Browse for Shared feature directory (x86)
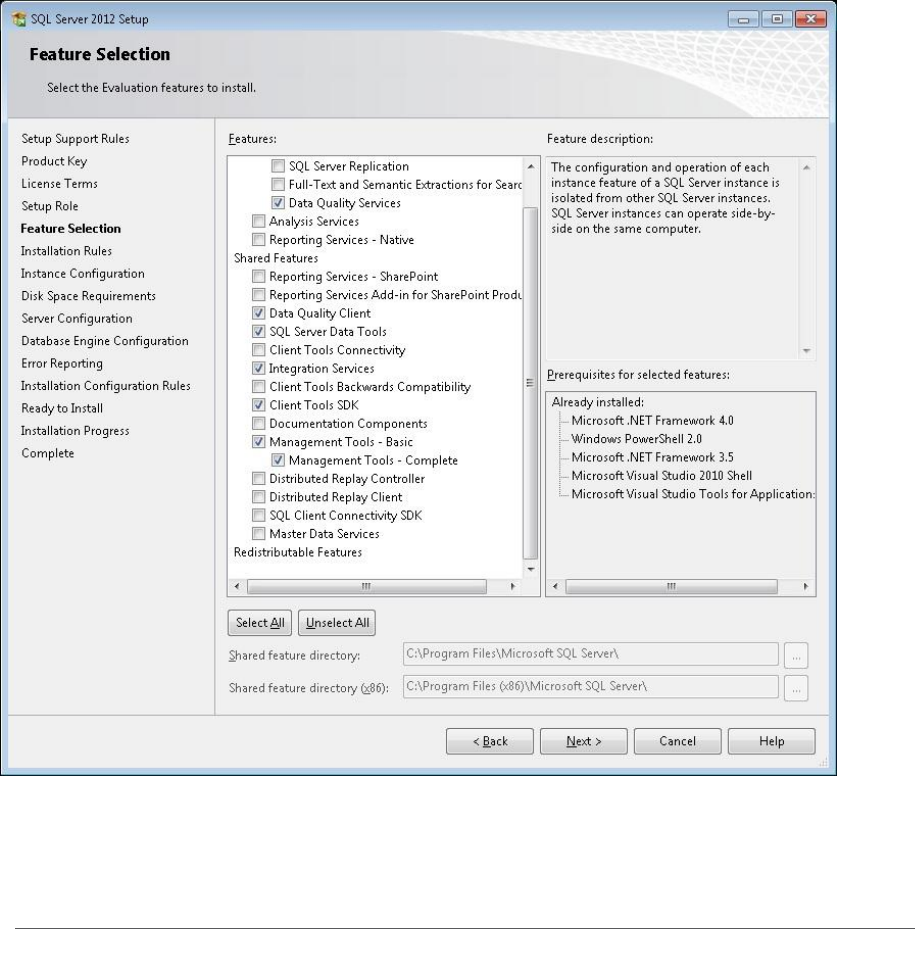Screen dimensions: 919x974 [796, 688]
